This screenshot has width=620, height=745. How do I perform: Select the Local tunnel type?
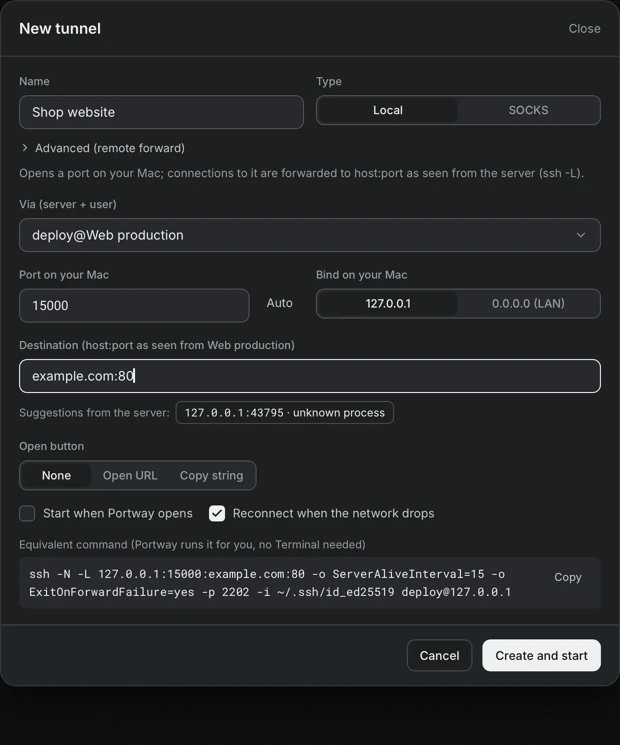click(387, 110)
